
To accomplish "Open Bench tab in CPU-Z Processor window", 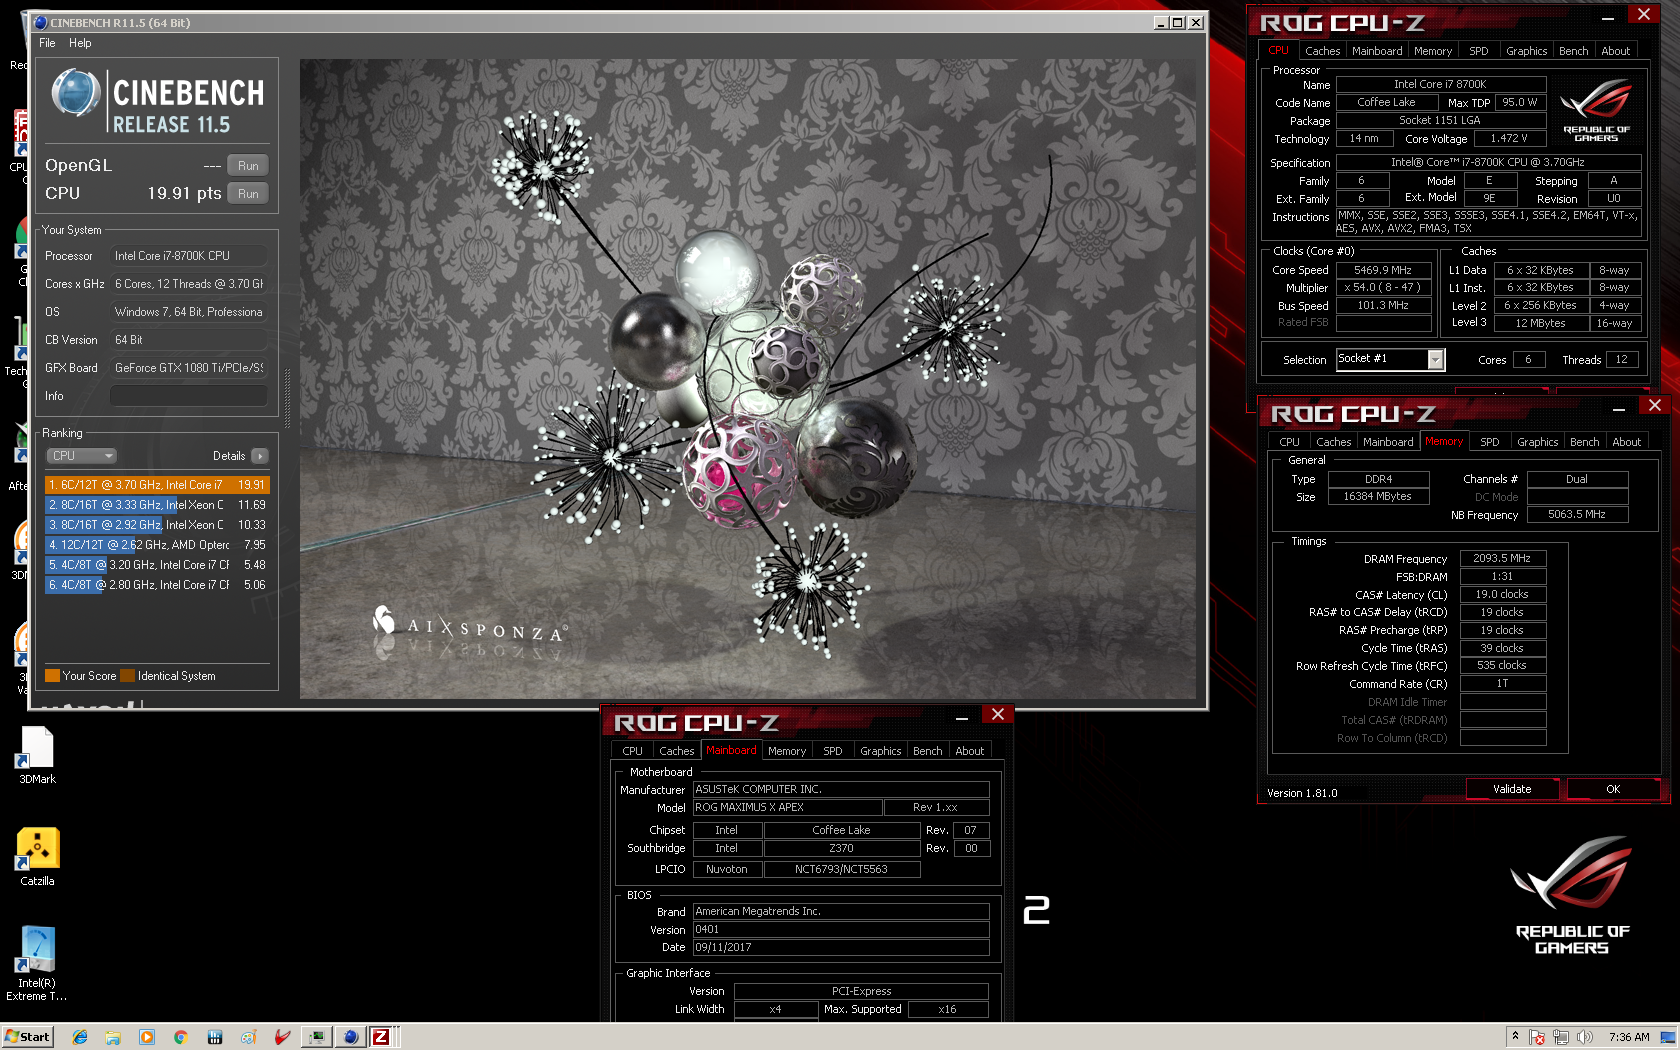I will click(1573, 51).
